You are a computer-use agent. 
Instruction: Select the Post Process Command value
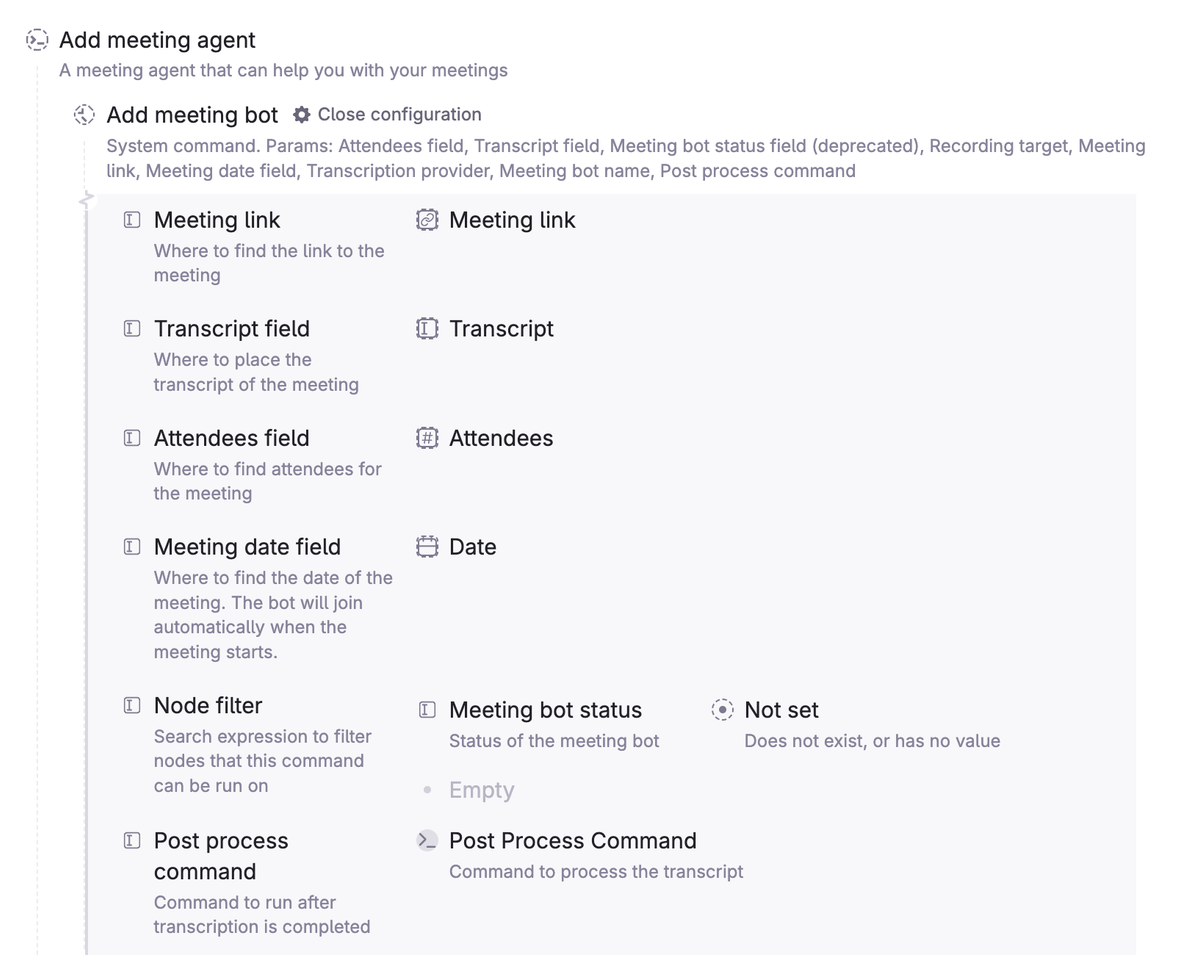click(573, 841)
